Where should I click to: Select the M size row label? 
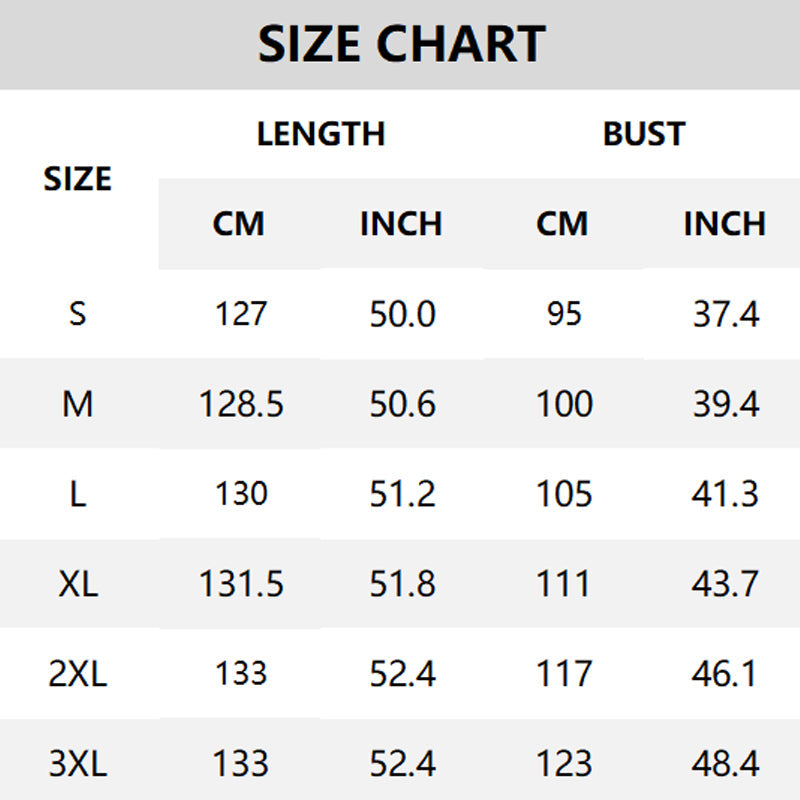point(78,404)
